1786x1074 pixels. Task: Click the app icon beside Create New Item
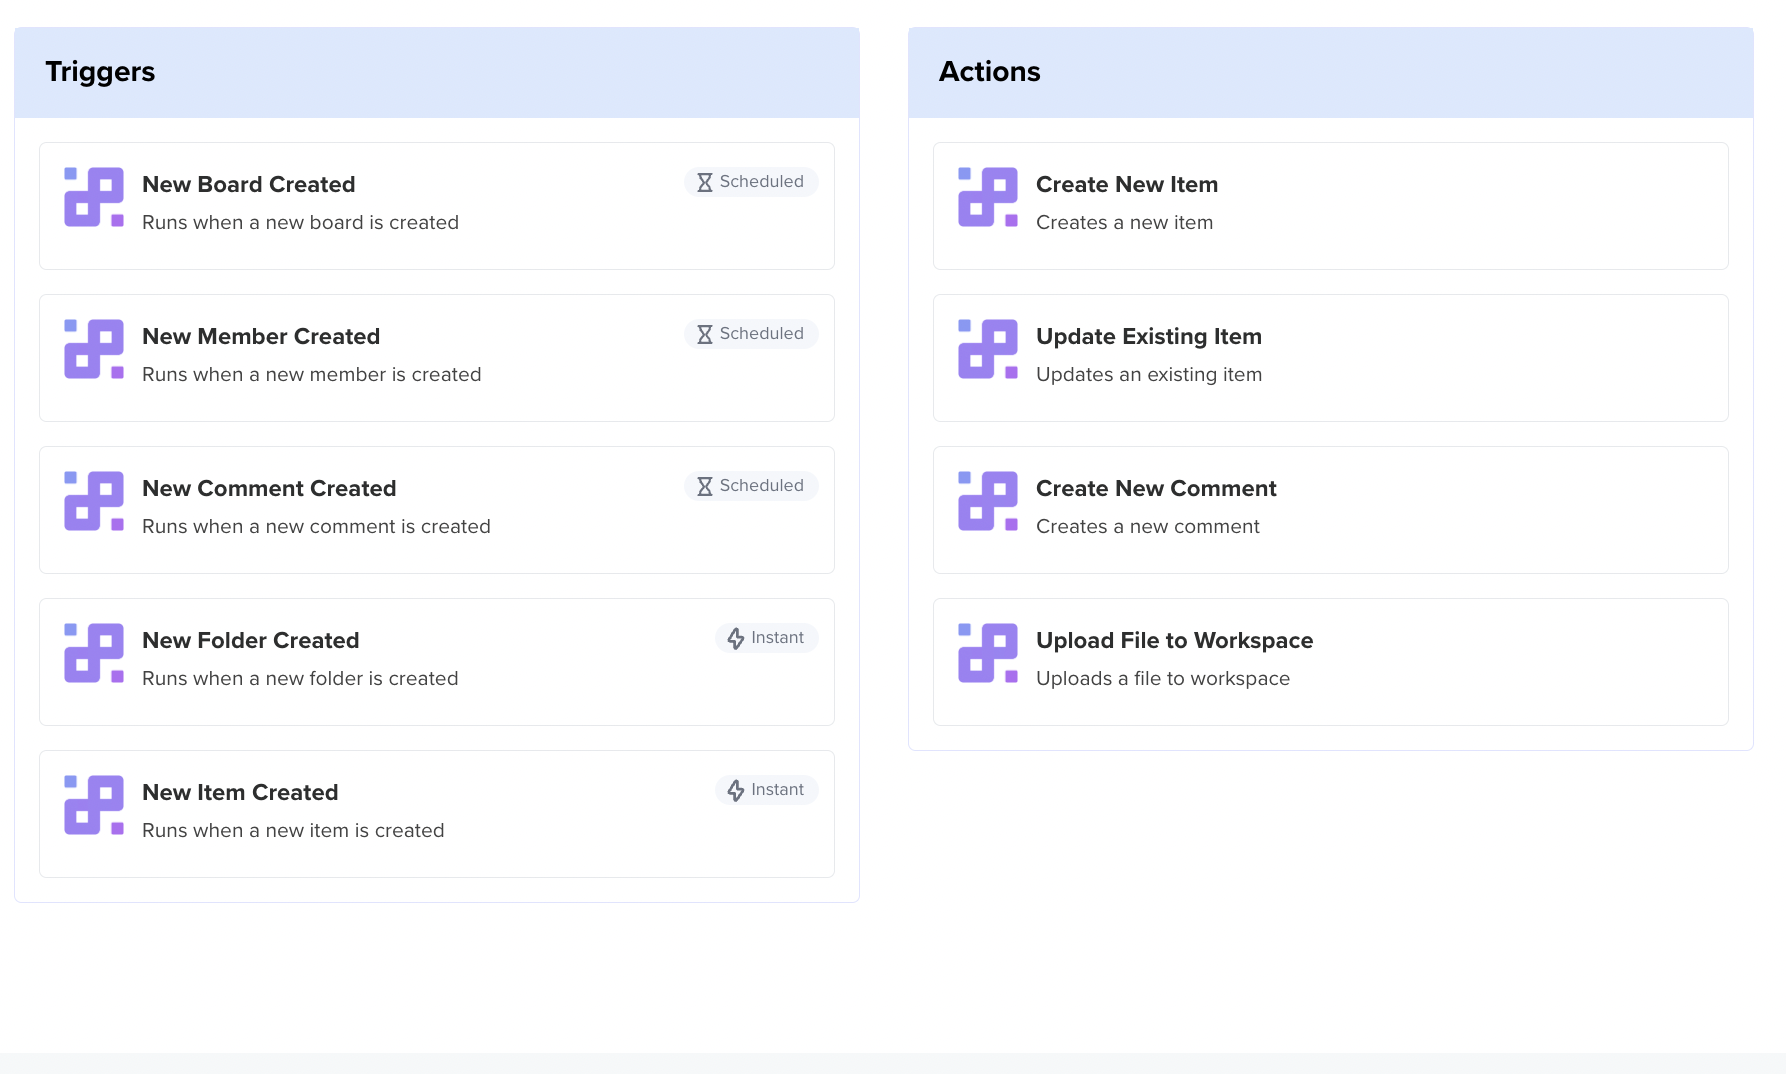click(988, 197)
